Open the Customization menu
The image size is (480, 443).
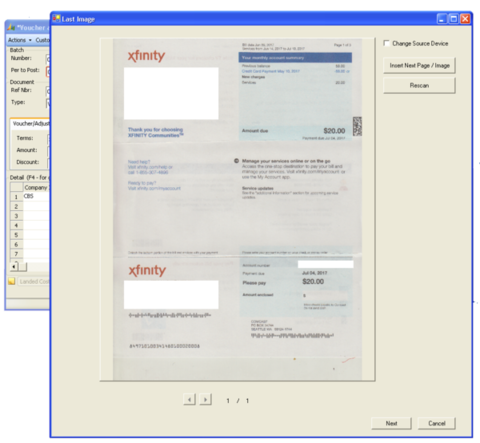(42, 40)
